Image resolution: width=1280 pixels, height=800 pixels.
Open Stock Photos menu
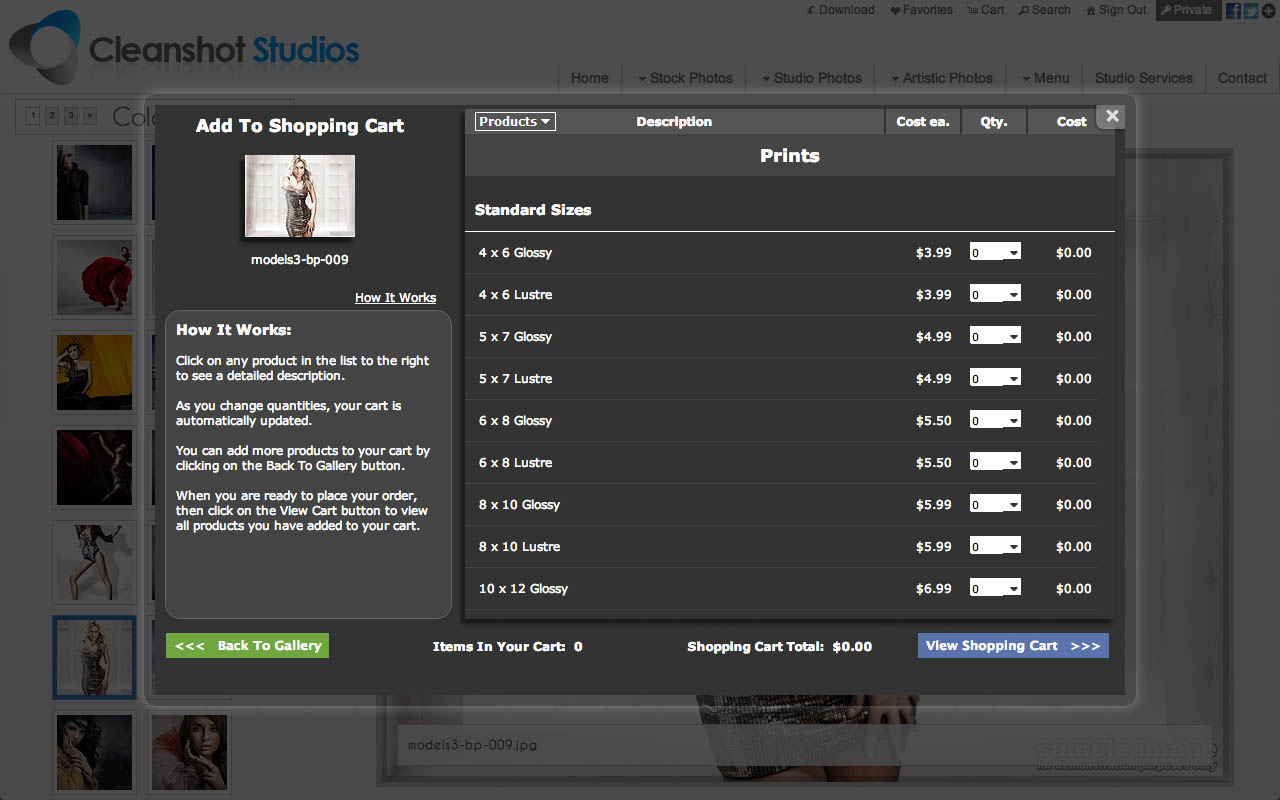coord(684,78)
